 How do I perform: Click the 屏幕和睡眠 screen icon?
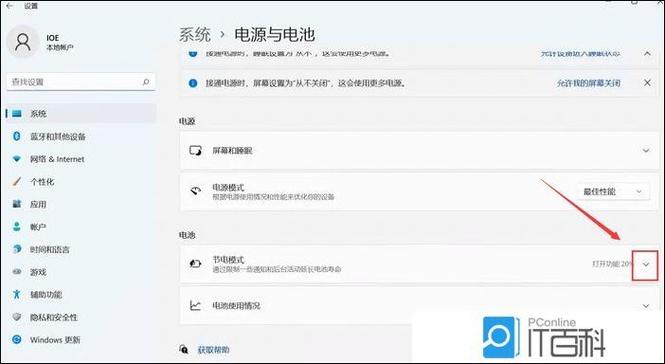pyautogui.click(x=196, y=151)
